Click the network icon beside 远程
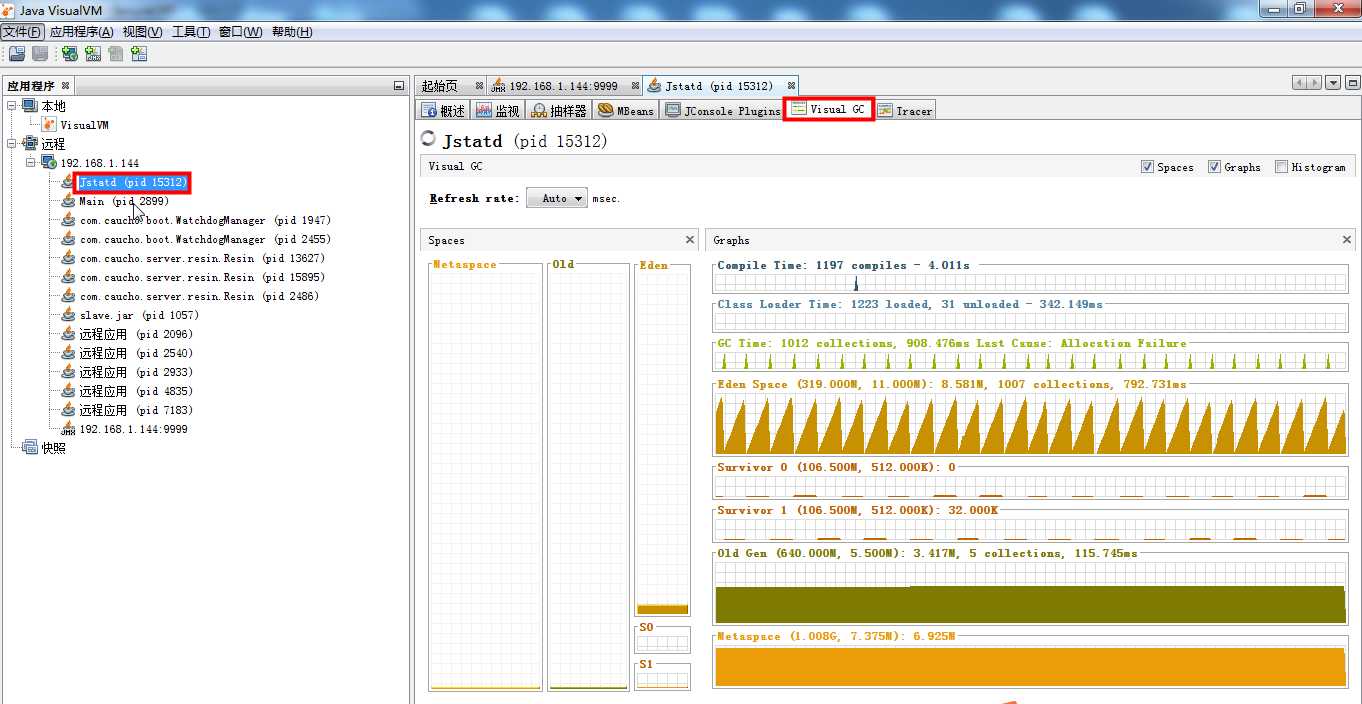This screenshot has width=1362, height=704. pyautogui.click(x=29, y=144)
